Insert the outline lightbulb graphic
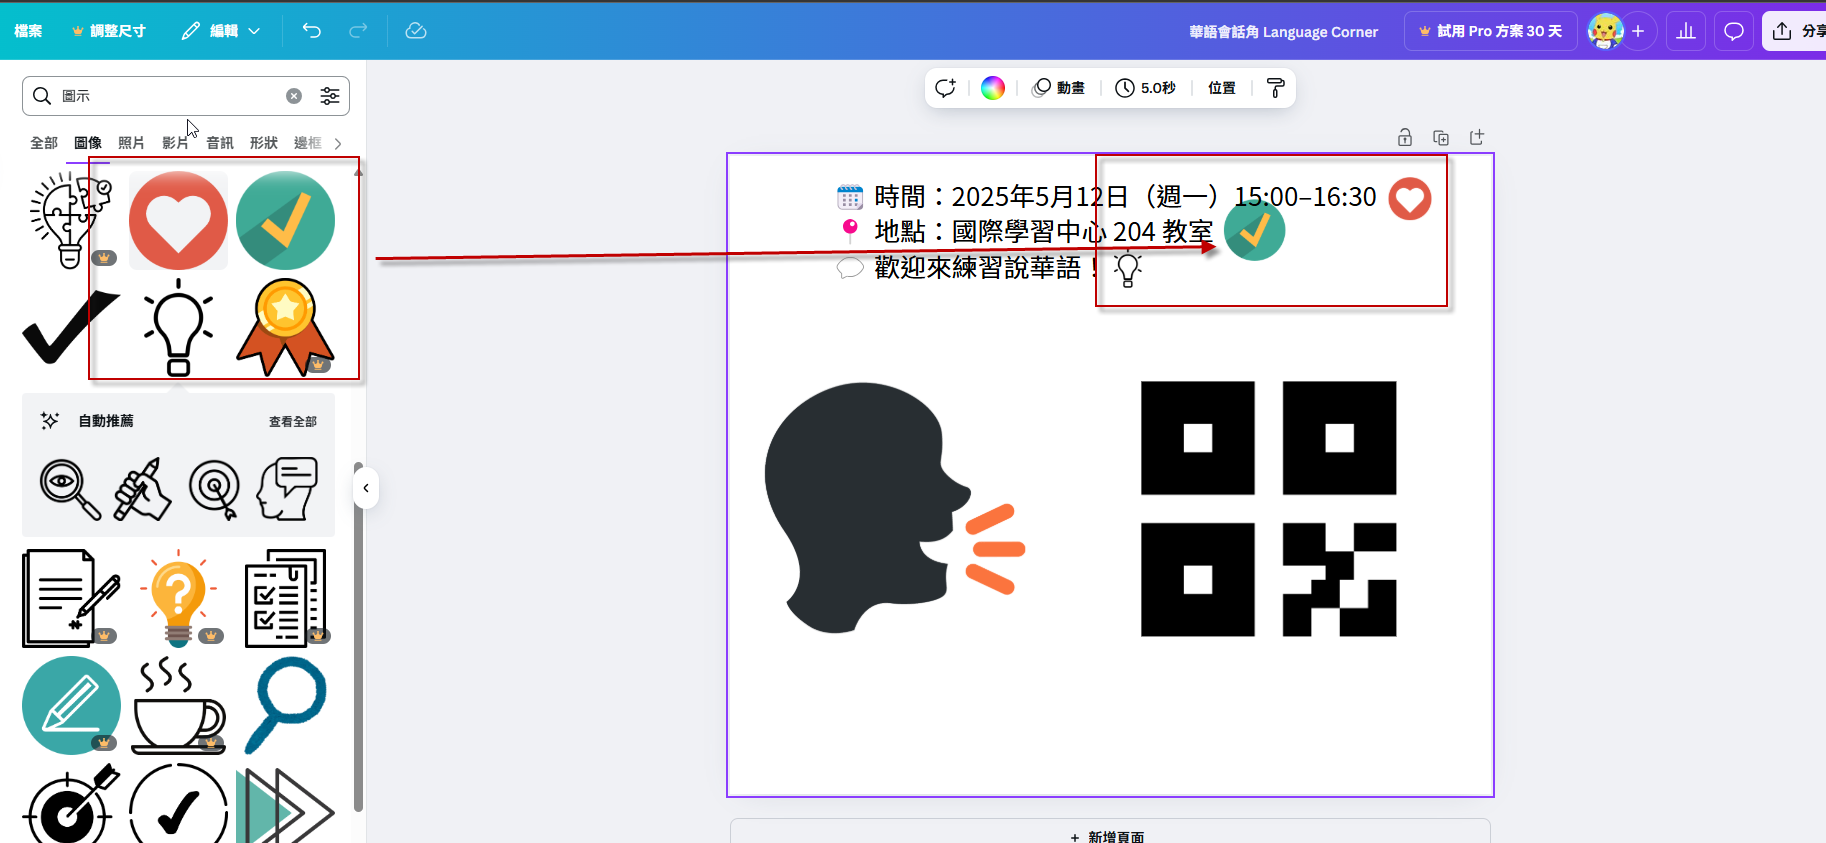1826x843 pixels. tap(178, 327)
